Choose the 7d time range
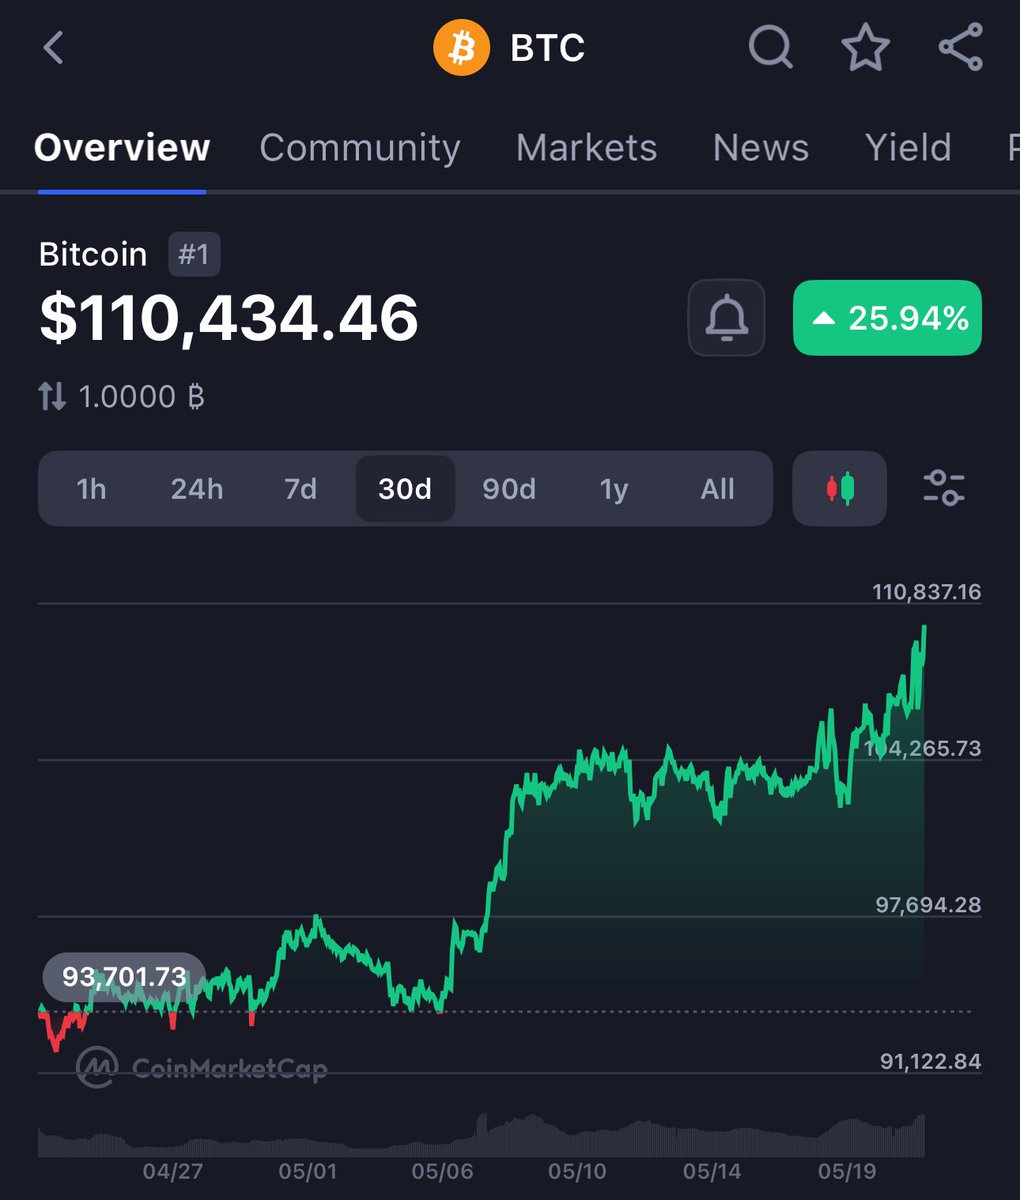Screen dimensions: 1020x1200 (x=300, y=489)
